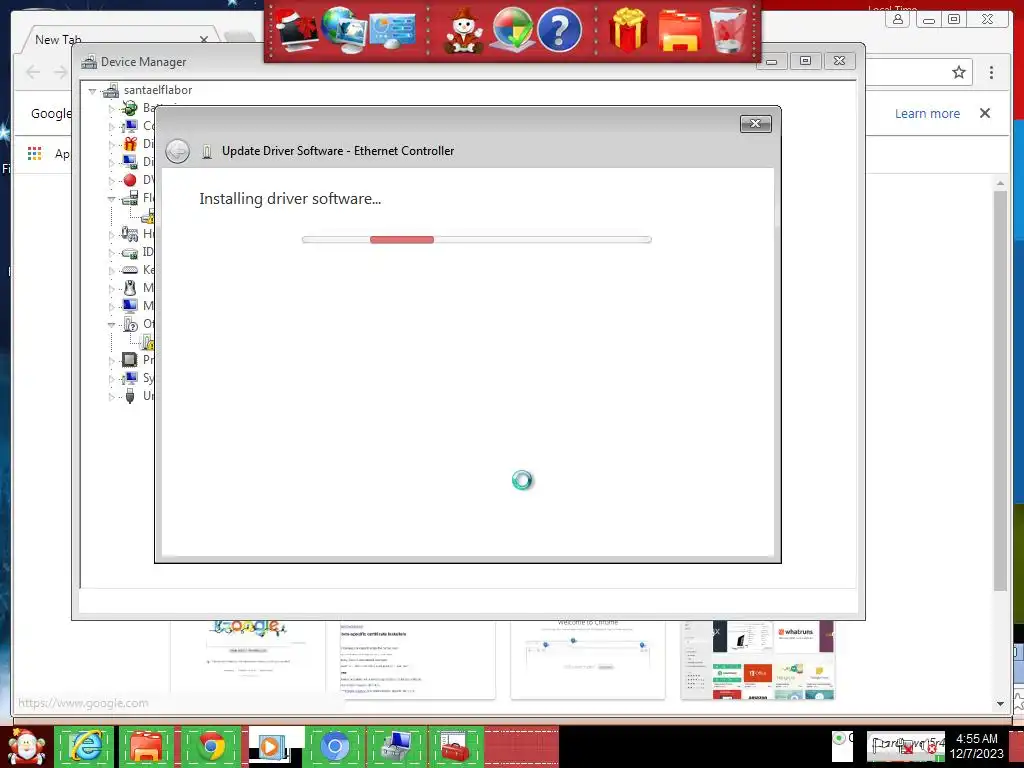Open the Chrome web store thumbnail

tap(758, 660)
